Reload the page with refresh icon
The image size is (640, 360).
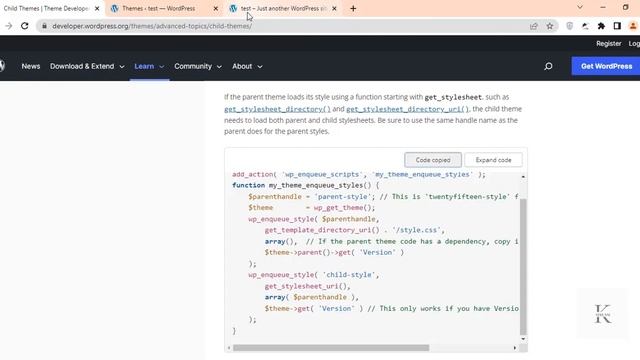[24, 26]
